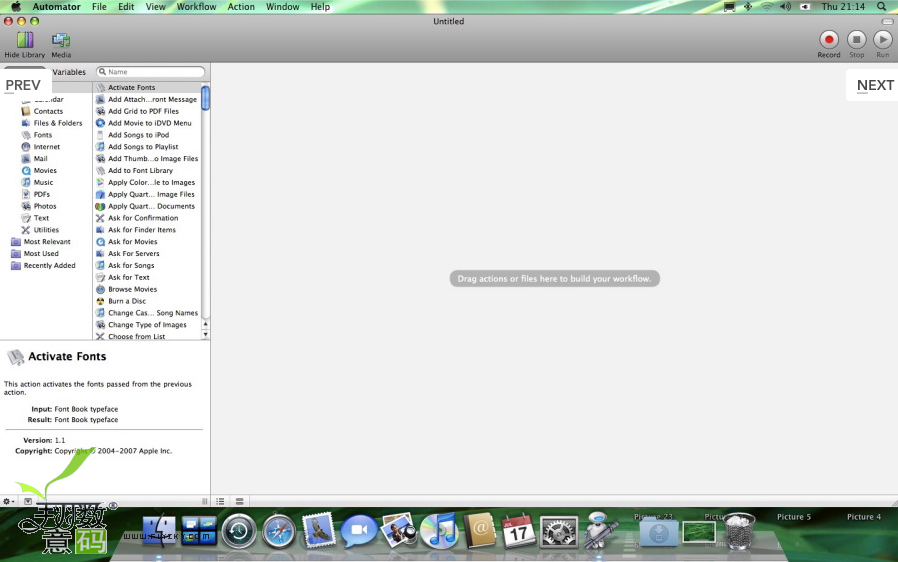Viewport: 898px width, 562px height.
Task: Open the Action menu
Action: [x=241, y=7]
